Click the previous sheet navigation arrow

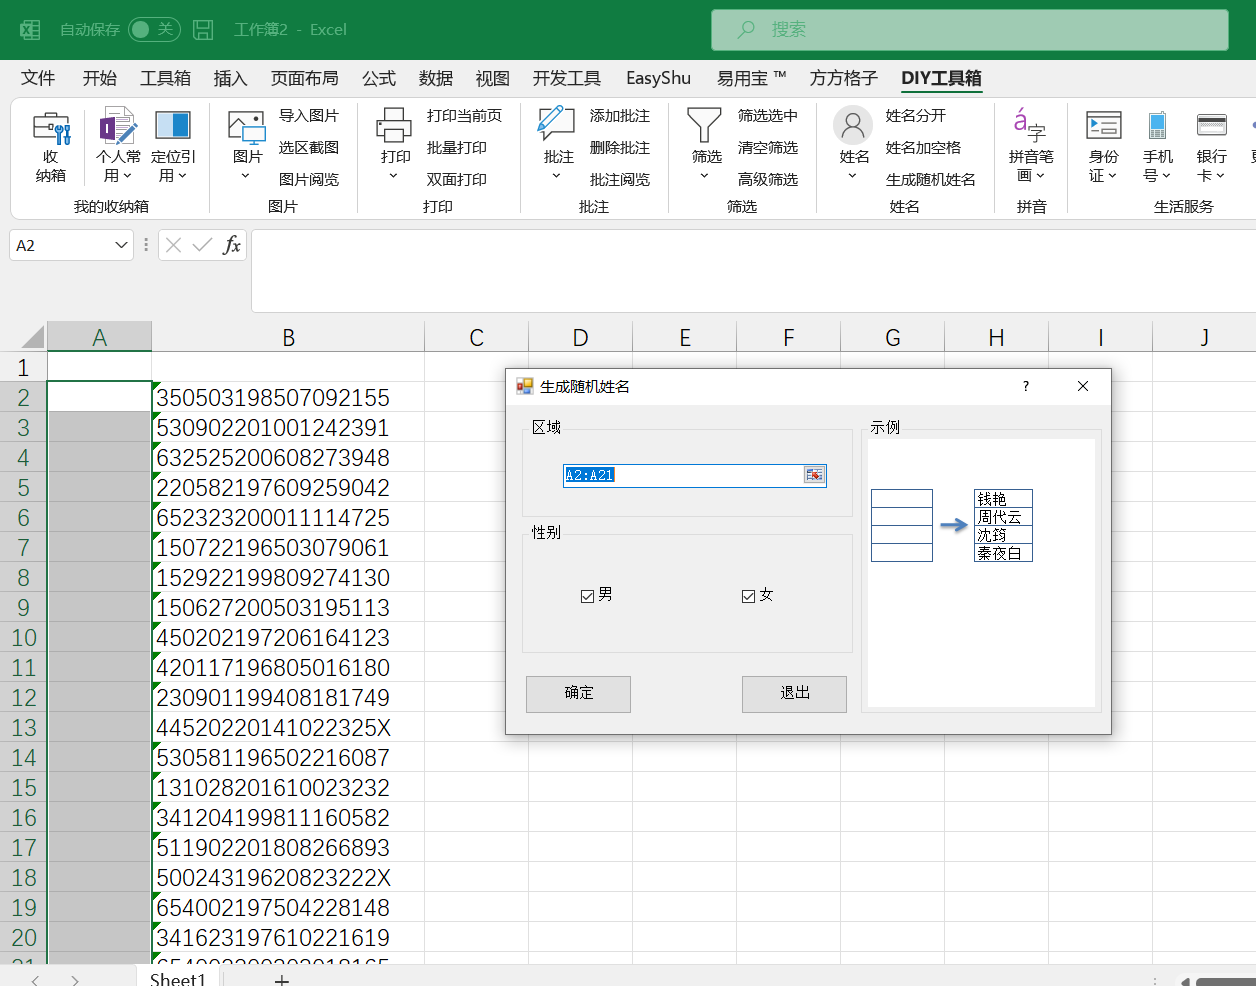click(x=35, y=980)
